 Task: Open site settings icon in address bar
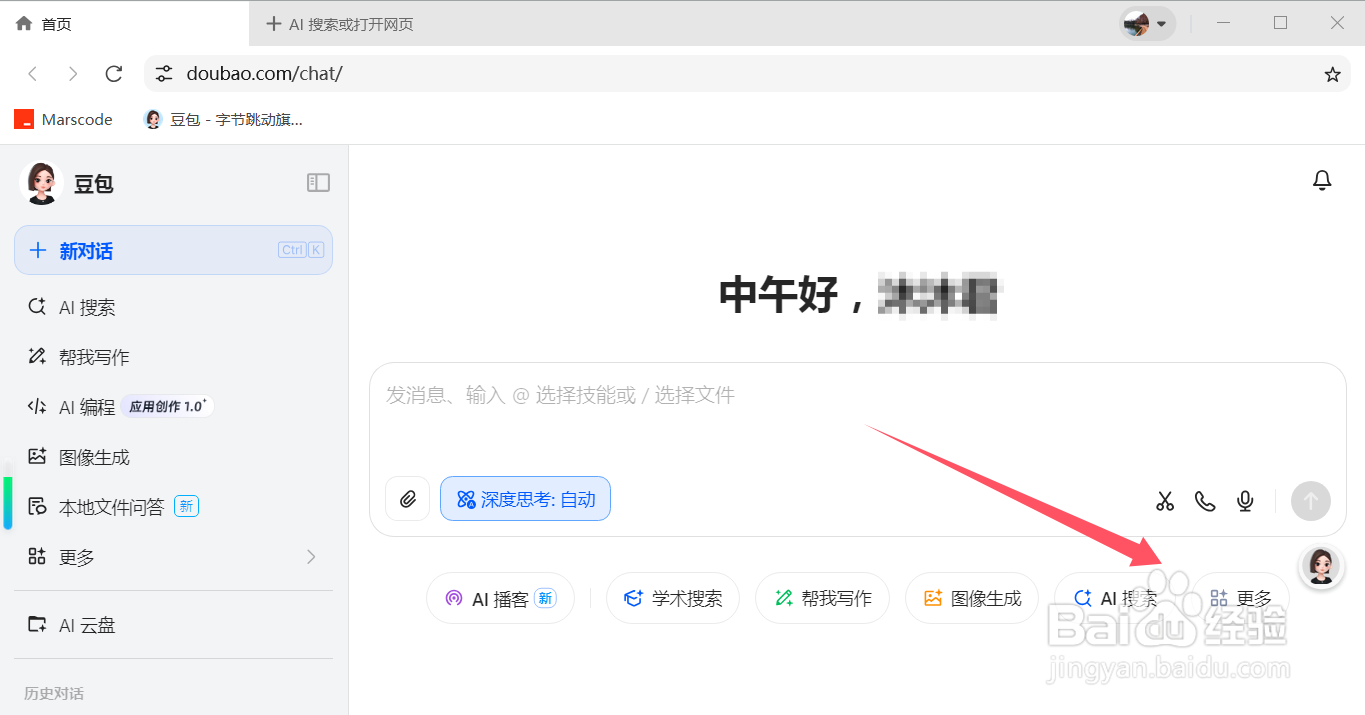point(164,74)
